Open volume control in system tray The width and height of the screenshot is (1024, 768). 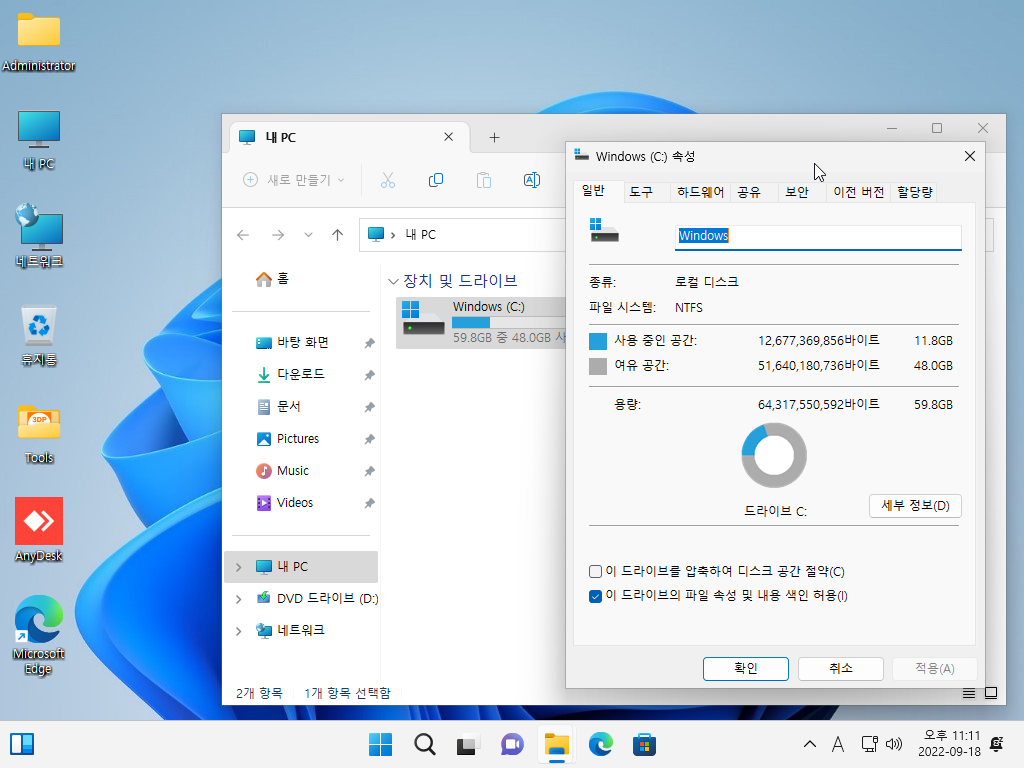pos(893,744)
